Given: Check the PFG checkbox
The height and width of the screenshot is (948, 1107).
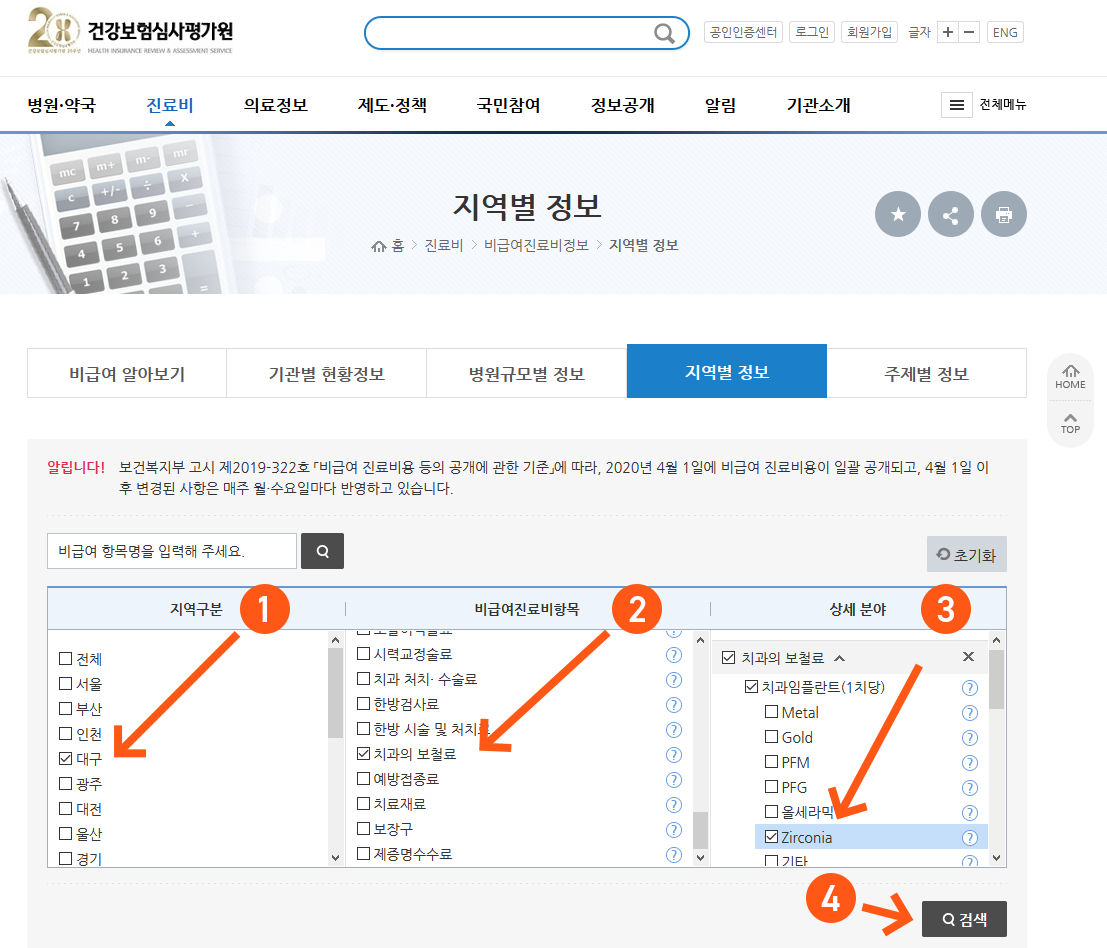Looking at the screenshot, I should pos(772,786).
